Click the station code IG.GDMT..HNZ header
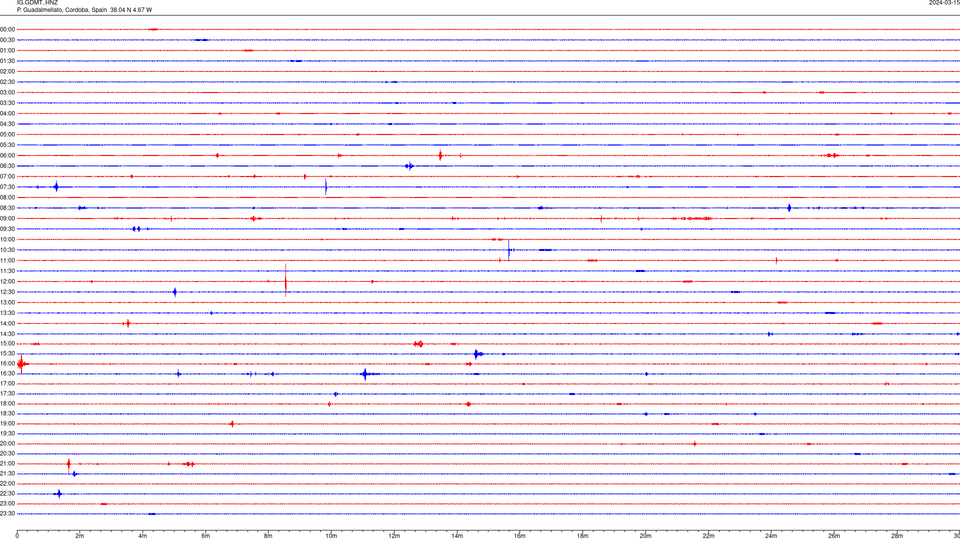Screen dimensions: 960x540 tap(37, 2)
